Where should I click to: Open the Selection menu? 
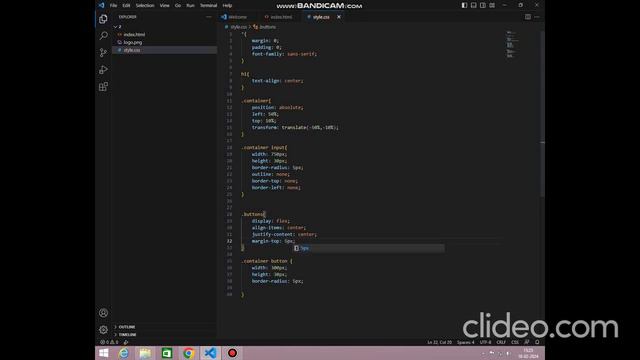145,5
